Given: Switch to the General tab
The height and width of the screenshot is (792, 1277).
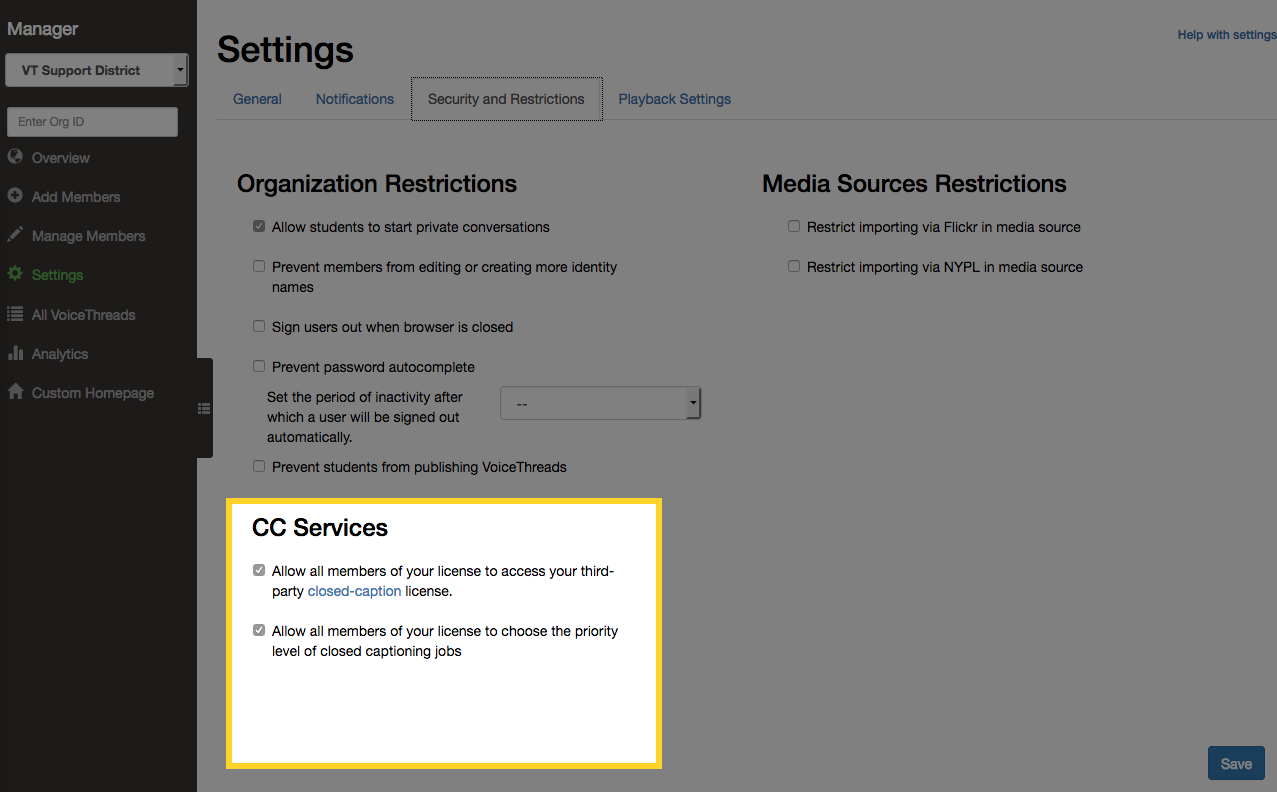Looking at the screenshot, I should (x=257, y=99).
